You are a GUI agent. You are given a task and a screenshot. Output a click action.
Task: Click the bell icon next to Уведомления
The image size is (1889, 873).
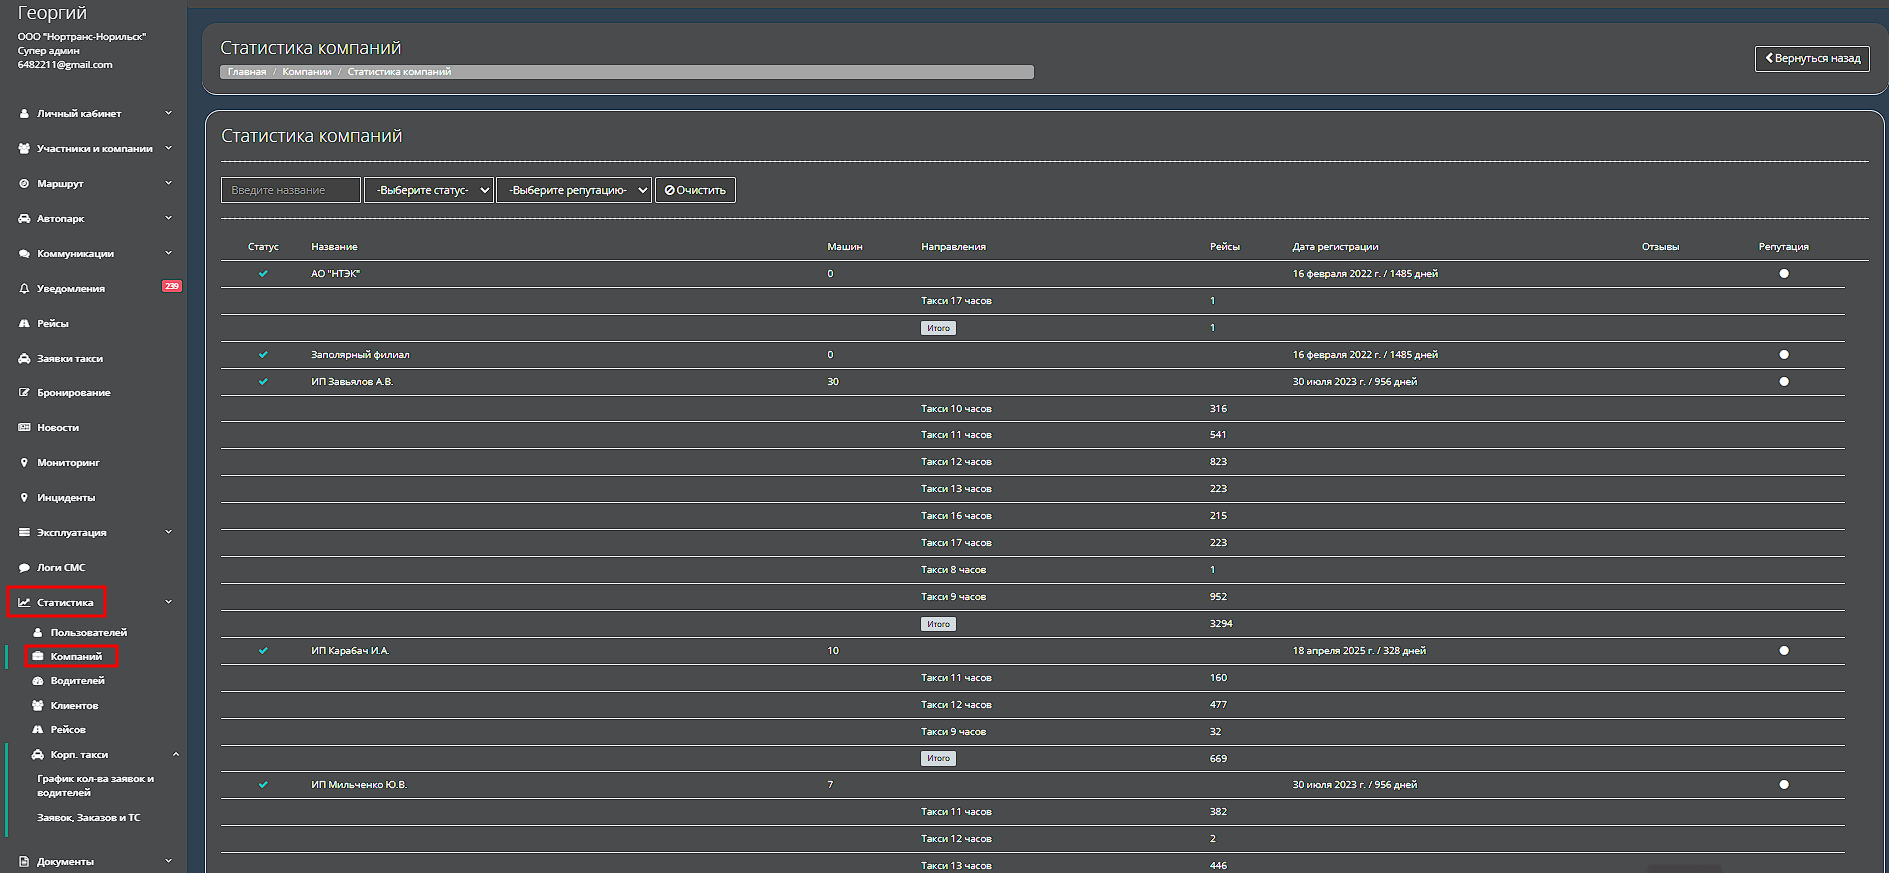24,289
